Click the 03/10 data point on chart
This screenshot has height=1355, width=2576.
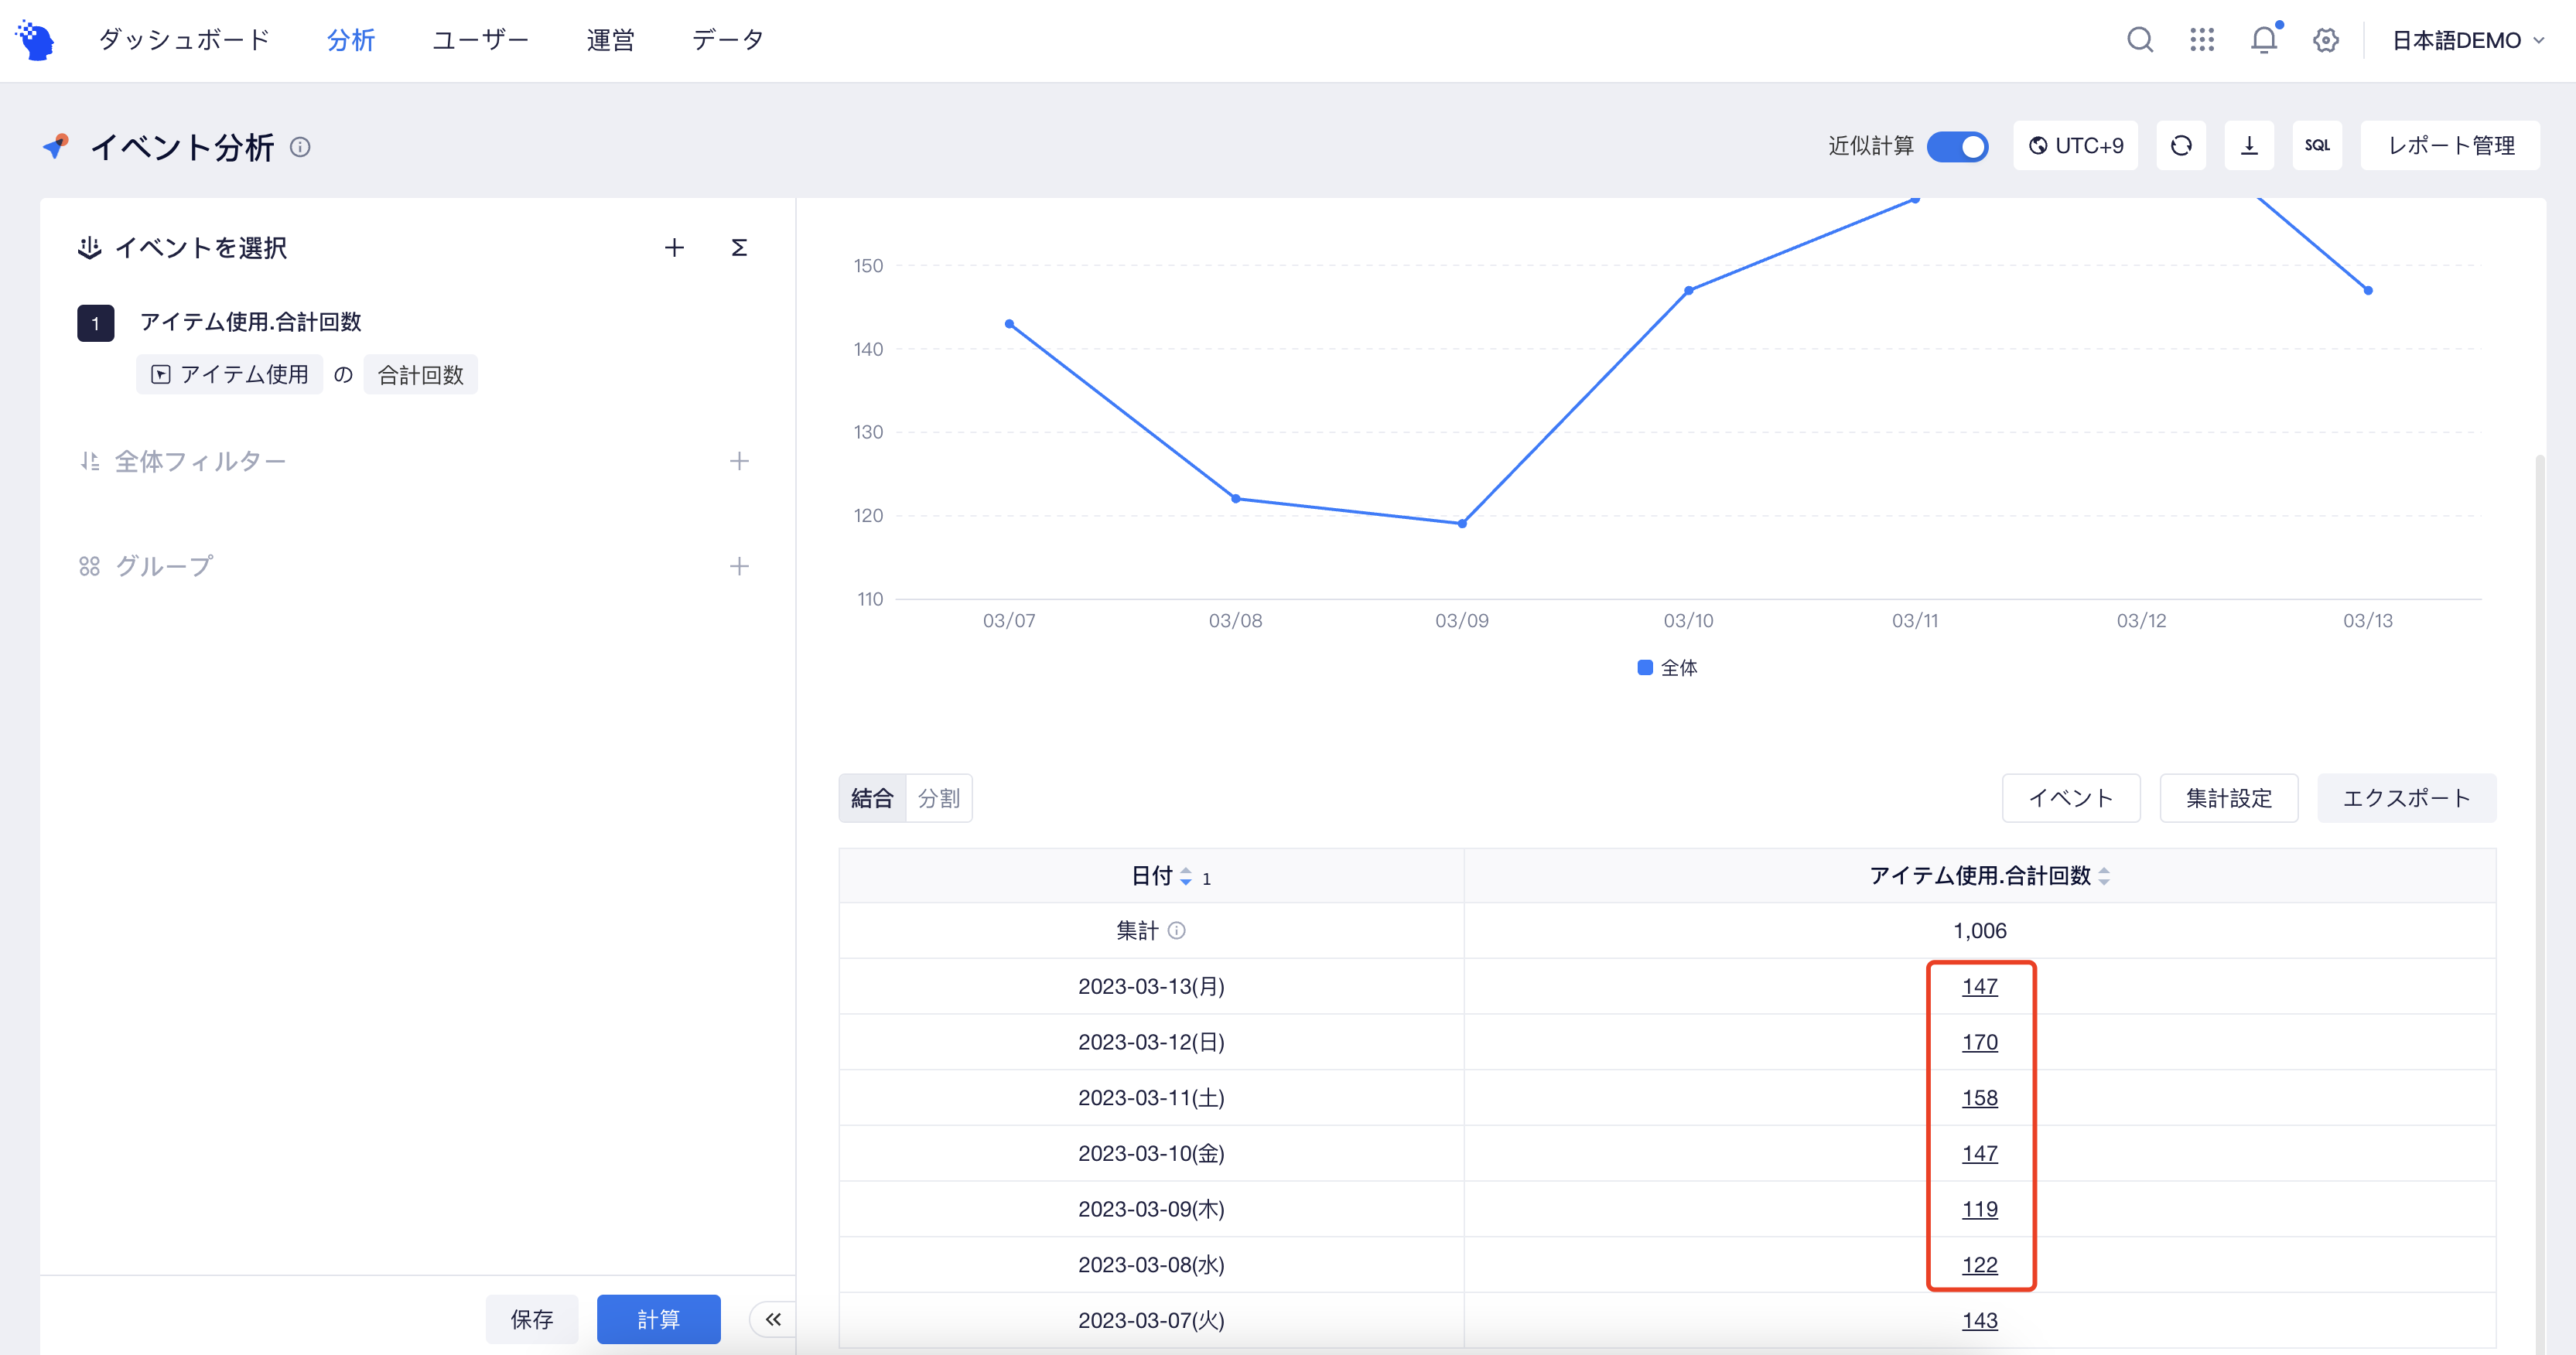pos(1689,290)
